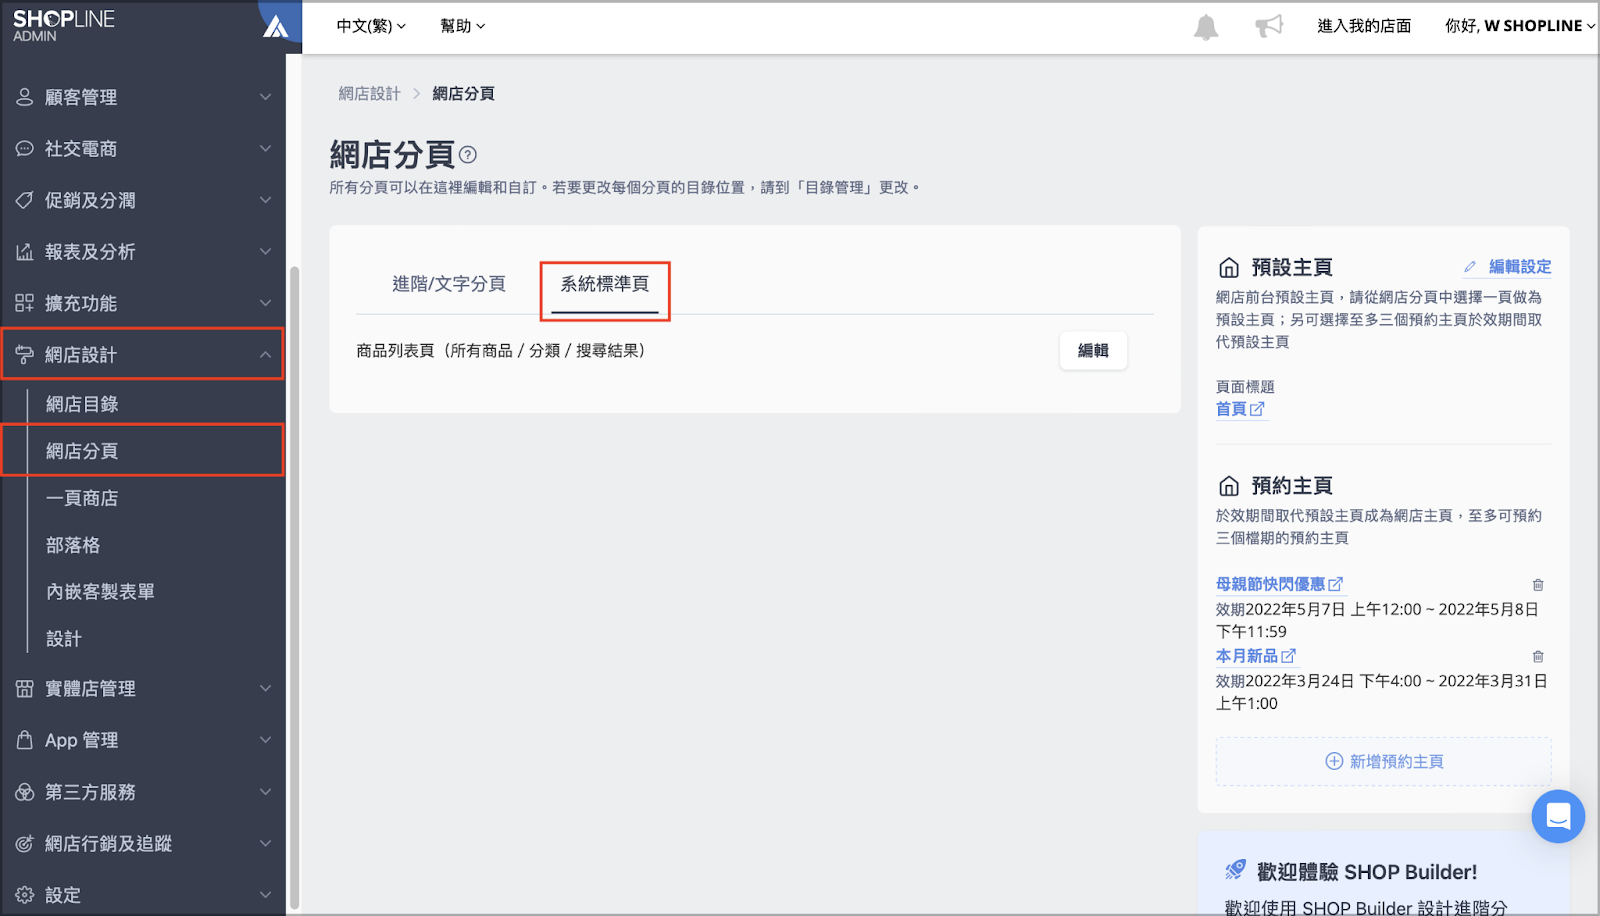Click the help question mark beside 網店分頁
Screen dimensions: 1600x916
click(x=468, y=155)
